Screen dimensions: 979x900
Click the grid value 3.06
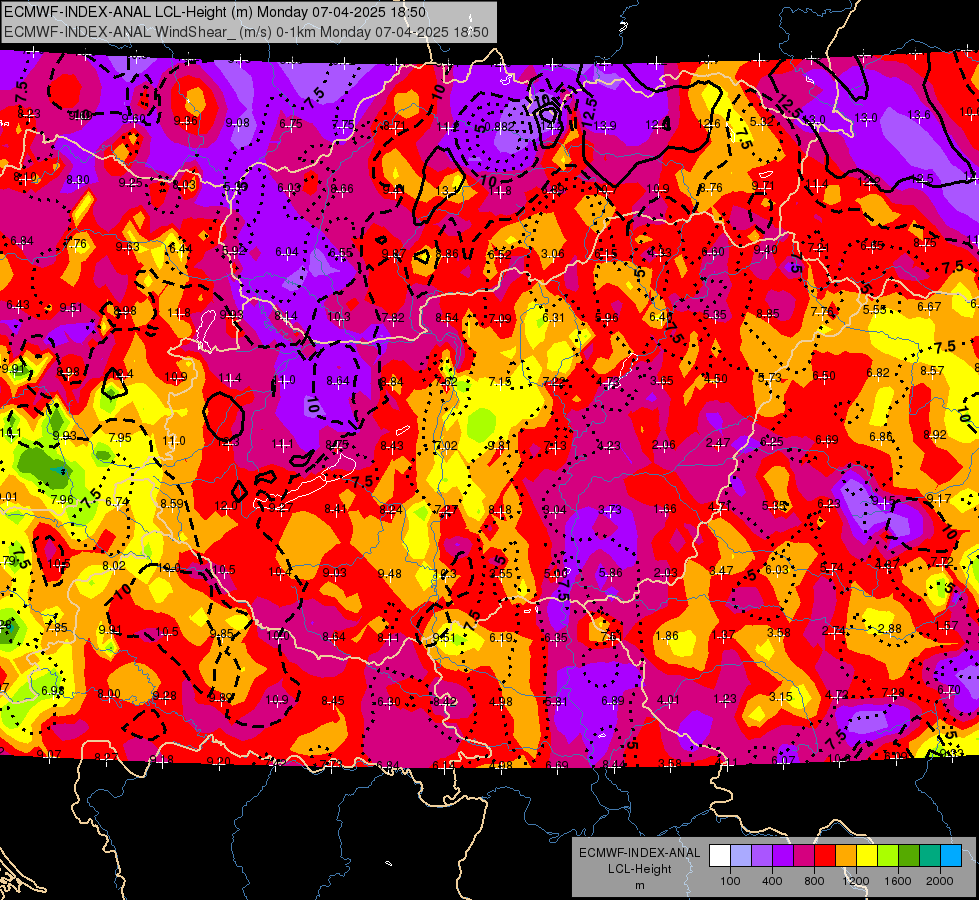pyautogui.click(x=553, y=254)
